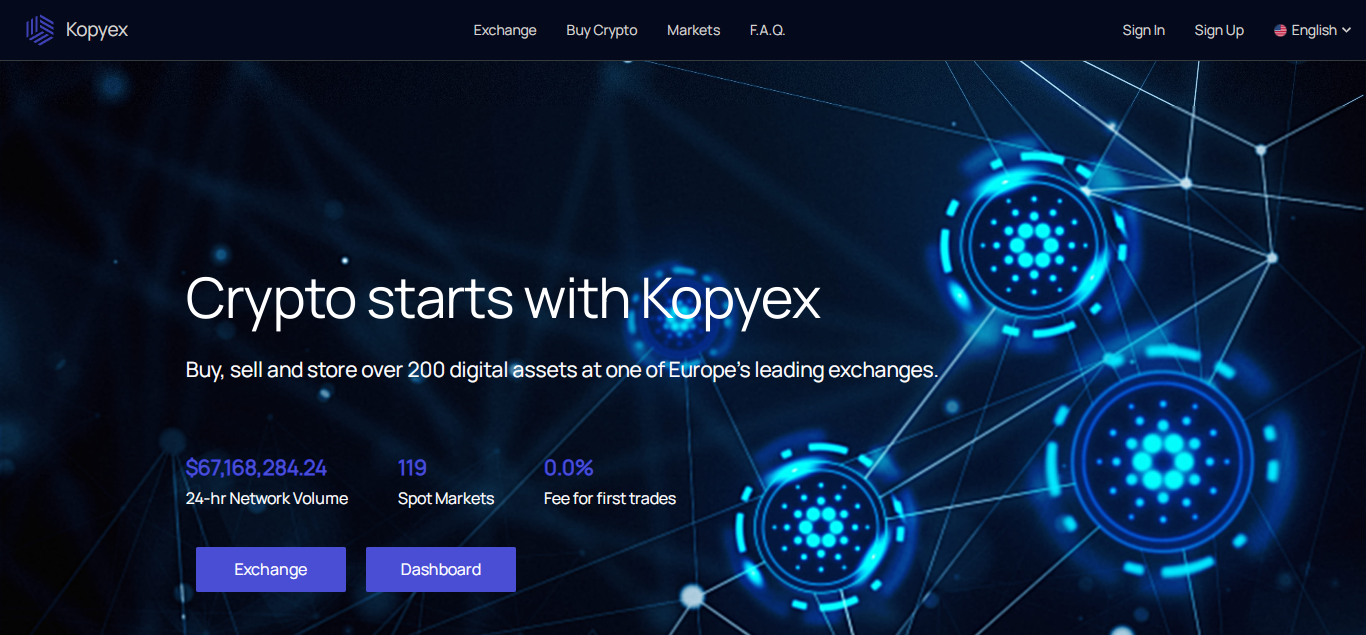The image size is (1366, 635).
Task: Click the Sign In link
Action: coord(1144,30)
